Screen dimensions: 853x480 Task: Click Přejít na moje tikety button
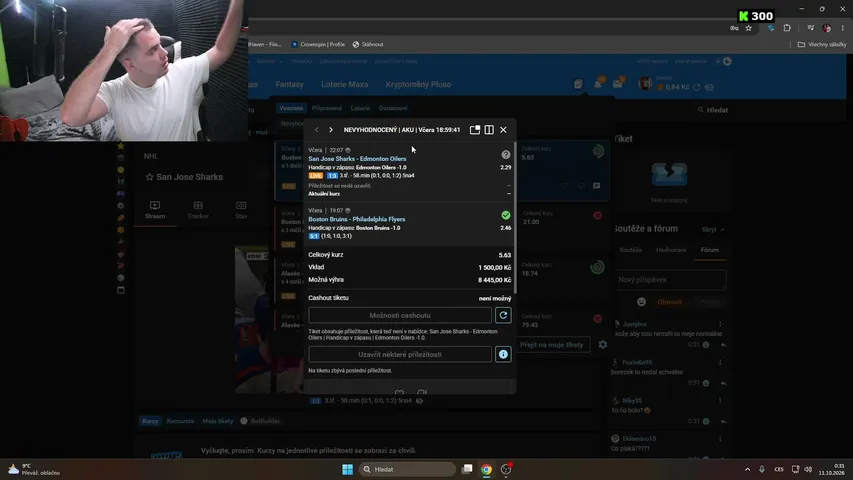click(x=551, y=344)
